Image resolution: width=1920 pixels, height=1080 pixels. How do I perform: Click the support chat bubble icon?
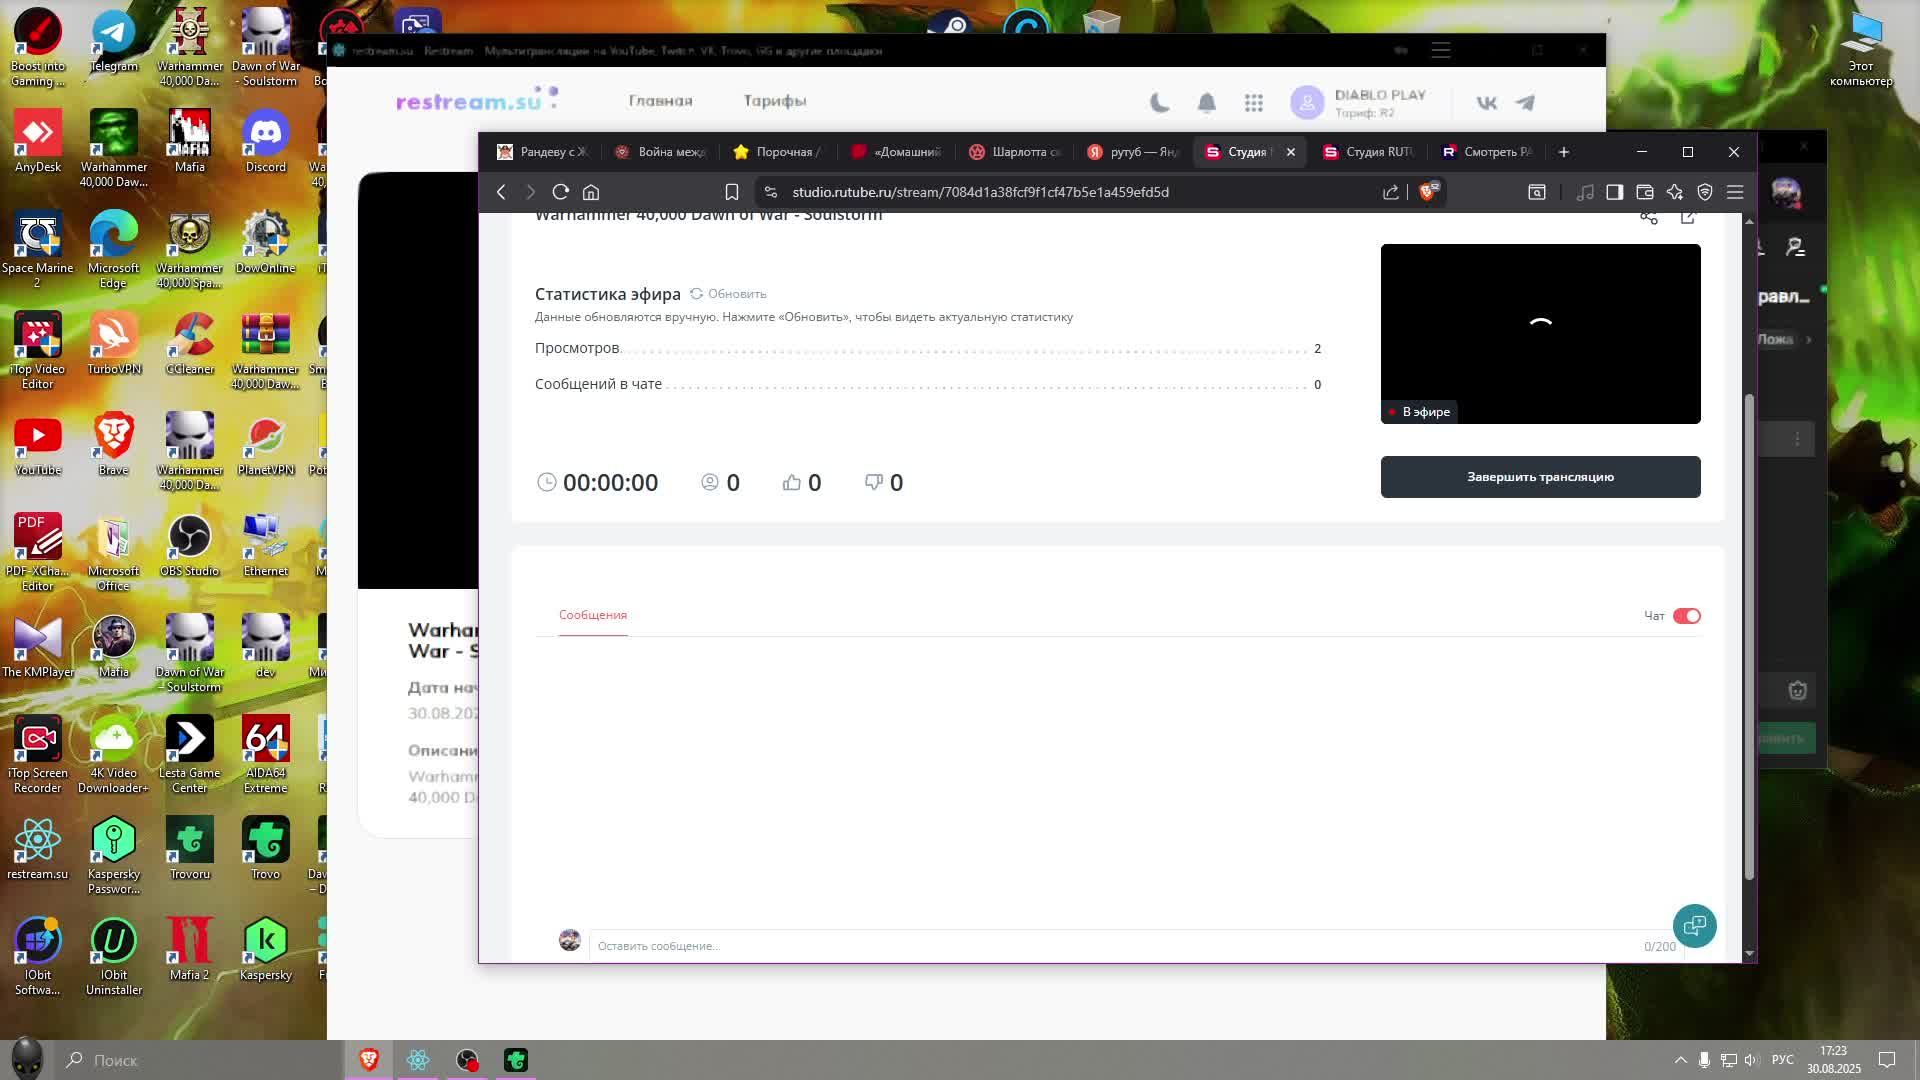(x=1694, y=926)
